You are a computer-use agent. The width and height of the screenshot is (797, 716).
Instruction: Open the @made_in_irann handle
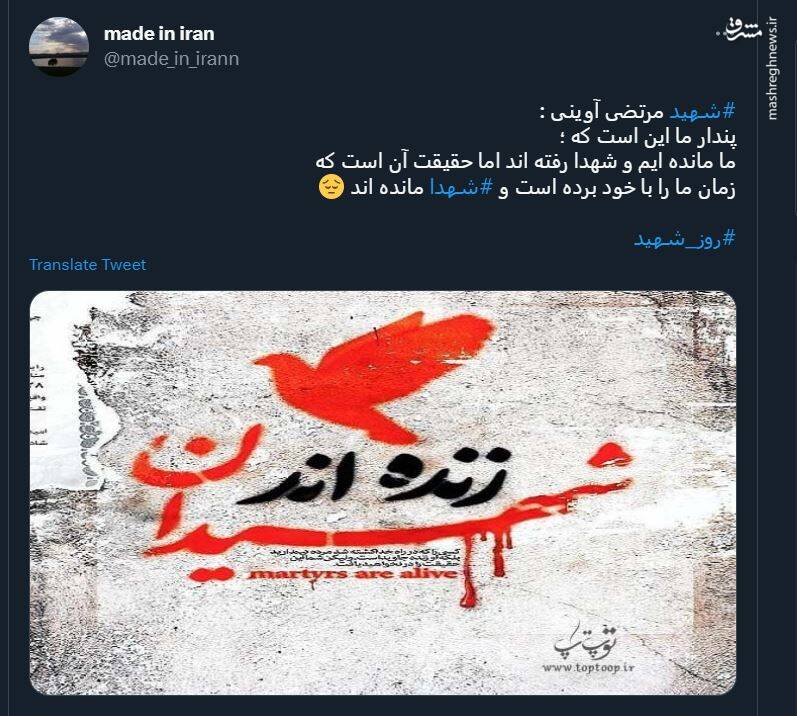pos(171,59)
